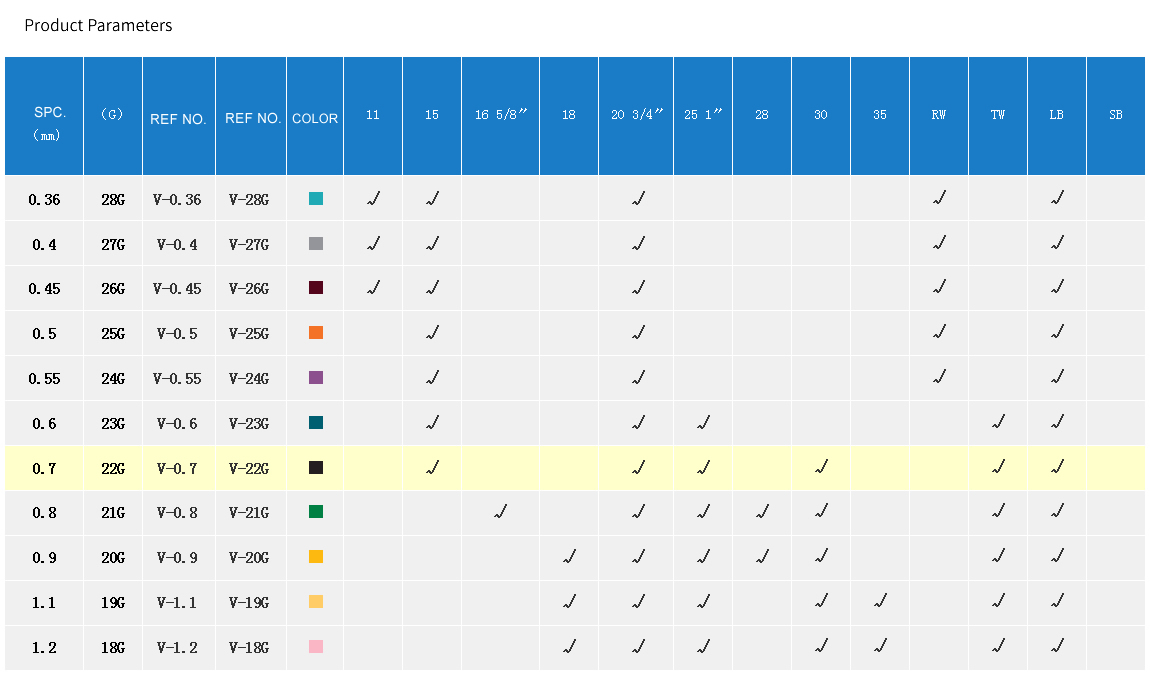Screen dimensions: 1150x700
Task: Click the green color swatch for V-21G
Action: [316, 512]
